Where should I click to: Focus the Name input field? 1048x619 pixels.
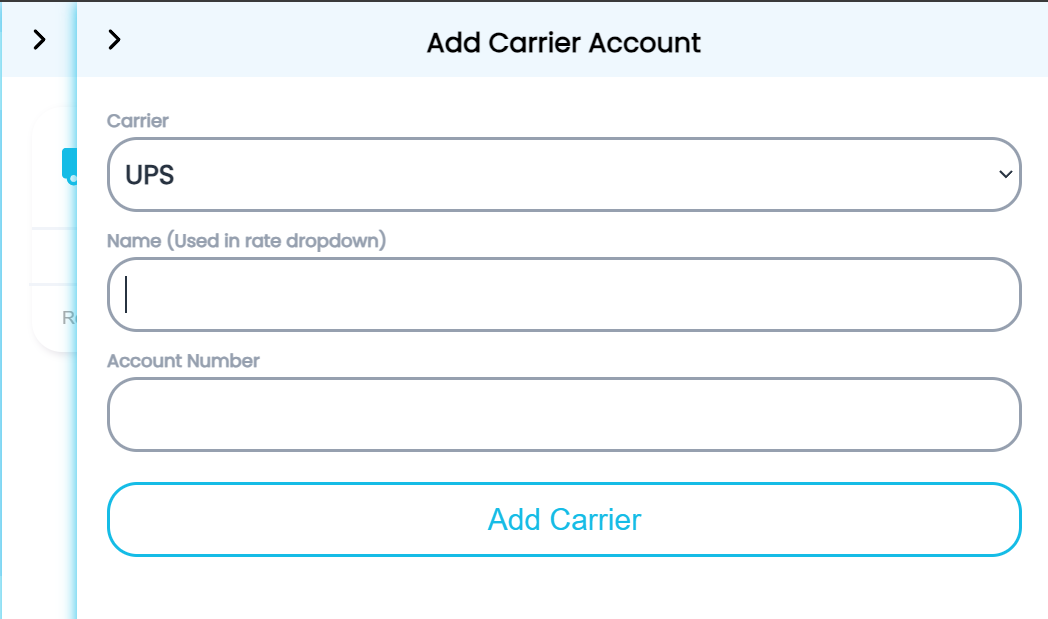(x=563, y=295)
